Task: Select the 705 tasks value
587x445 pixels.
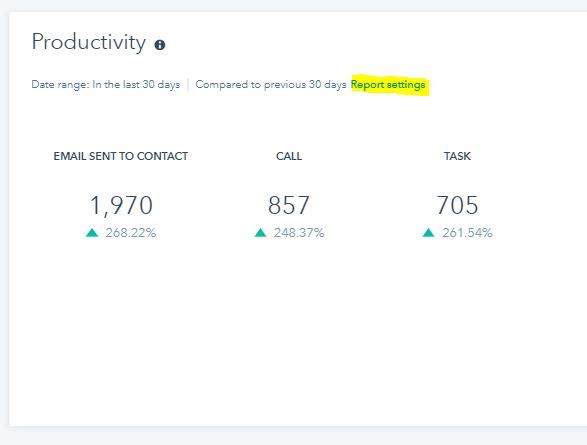Action: 457,205
